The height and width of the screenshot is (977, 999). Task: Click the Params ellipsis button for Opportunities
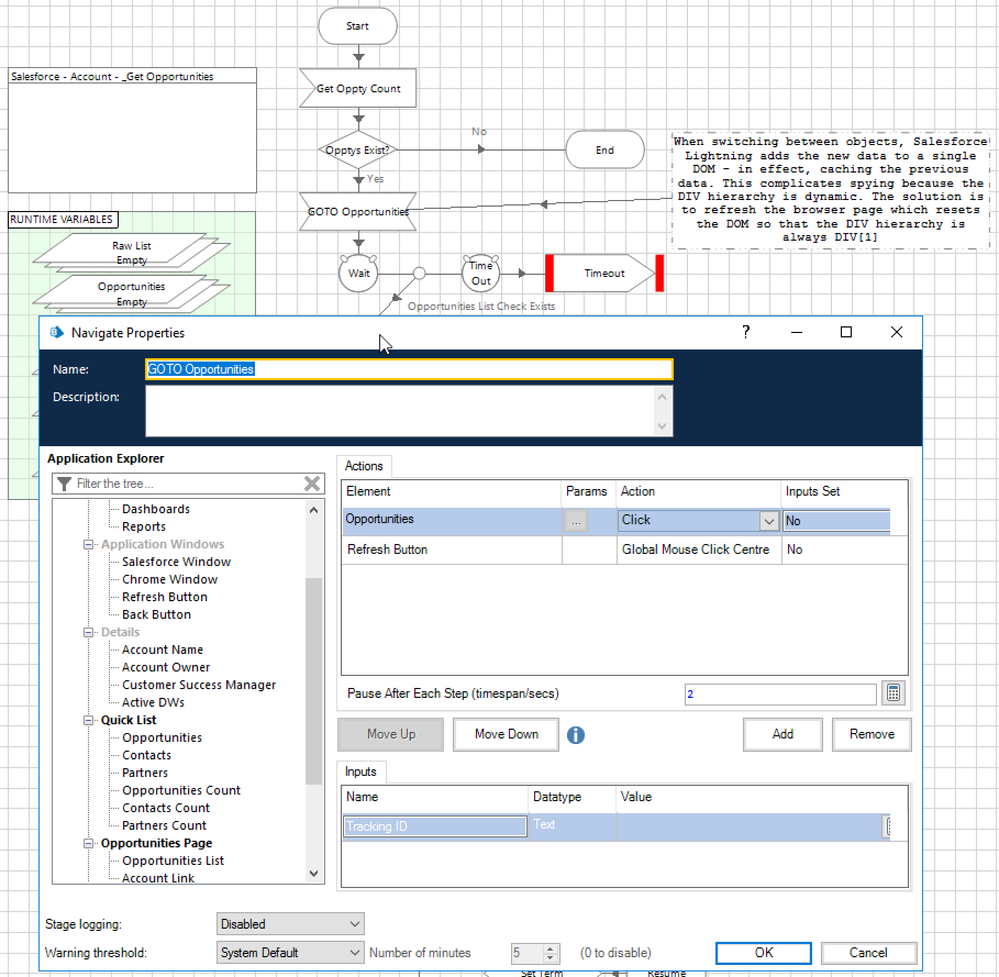(575, 521)
